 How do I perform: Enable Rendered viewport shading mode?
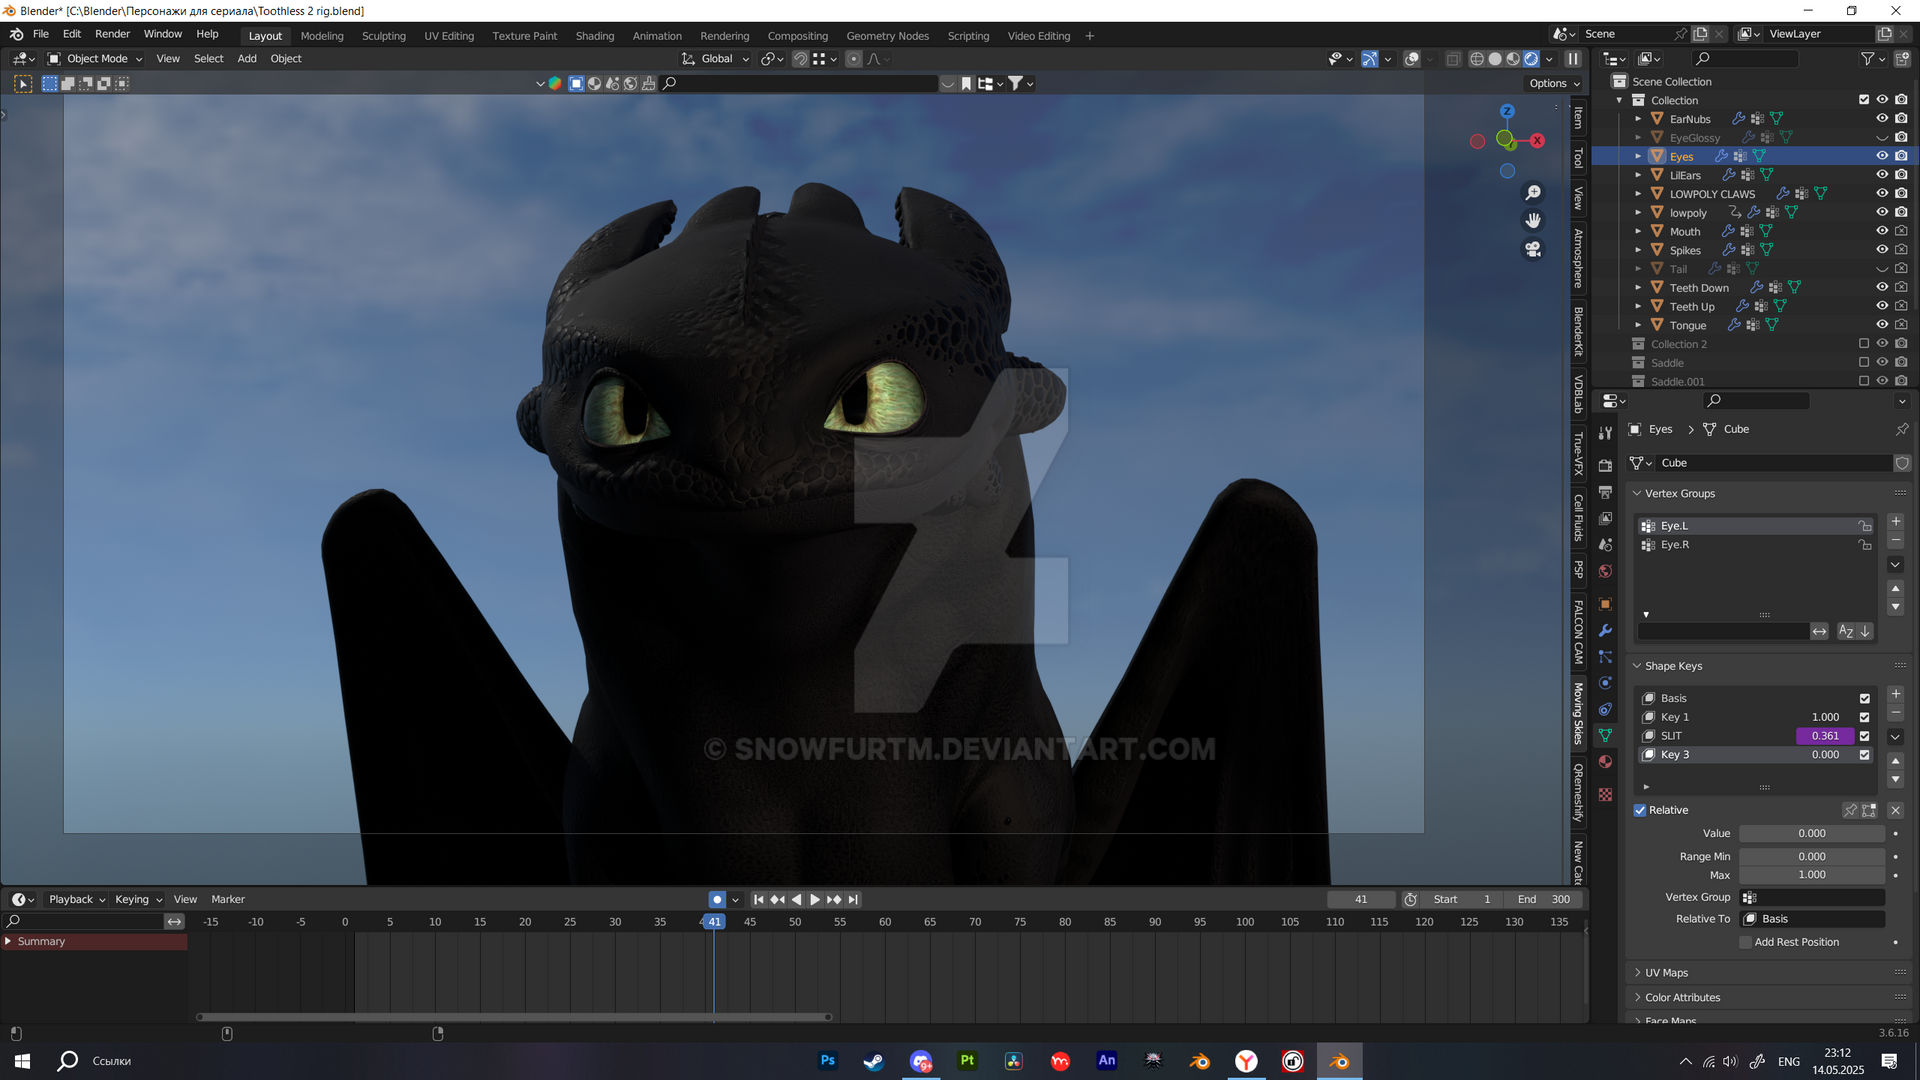click(x=1530, y=59)
